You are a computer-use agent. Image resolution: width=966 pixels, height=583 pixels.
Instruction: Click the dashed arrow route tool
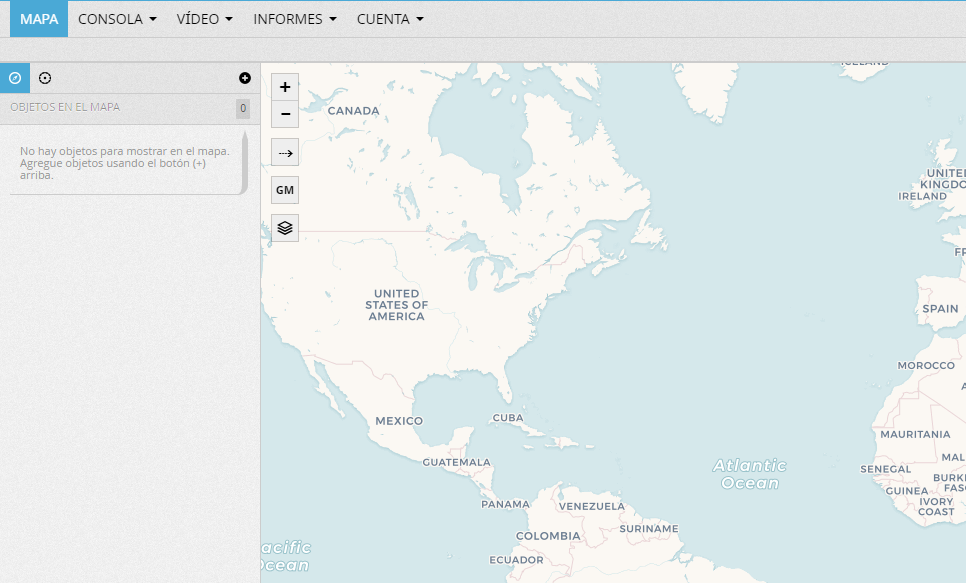tap(285, 152)
